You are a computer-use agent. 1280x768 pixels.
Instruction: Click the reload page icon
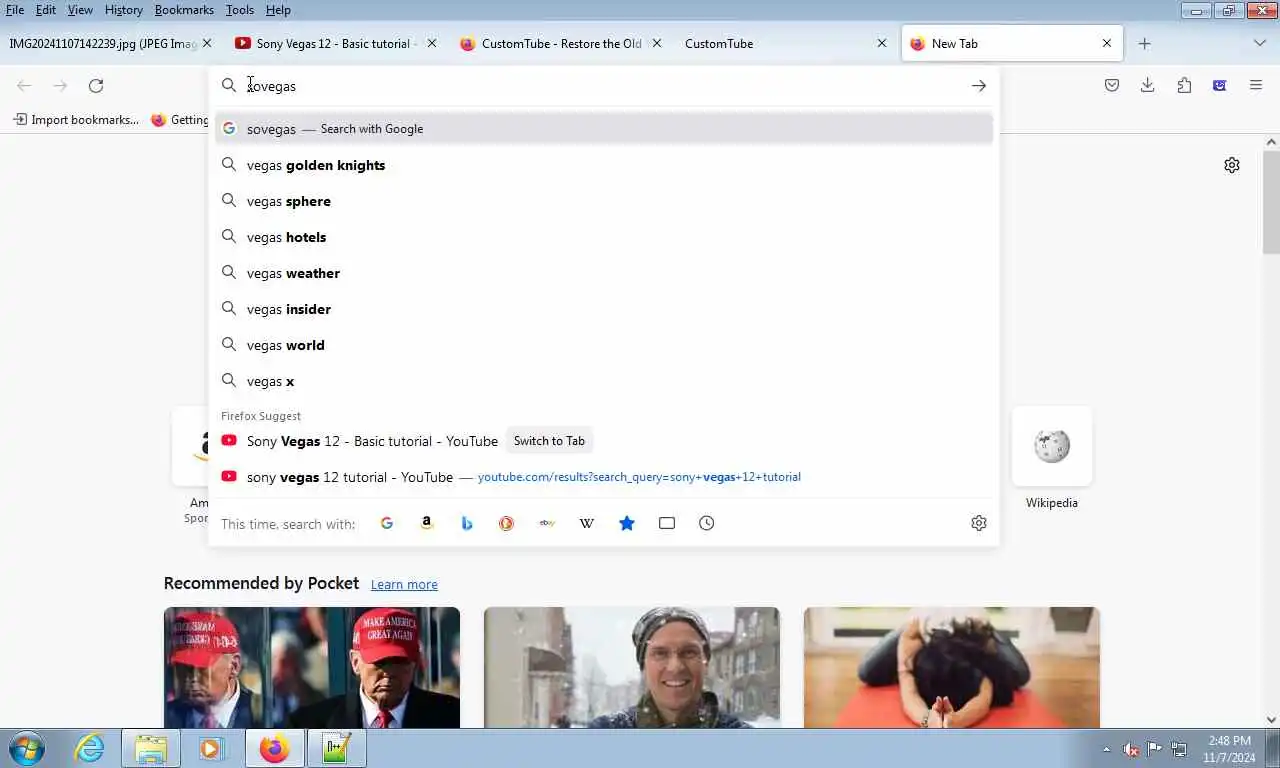(96, 86)
